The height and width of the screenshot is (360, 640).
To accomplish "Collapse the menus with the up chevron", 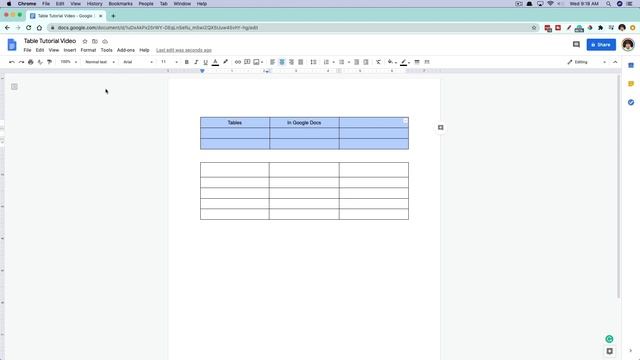I will 615,62.
